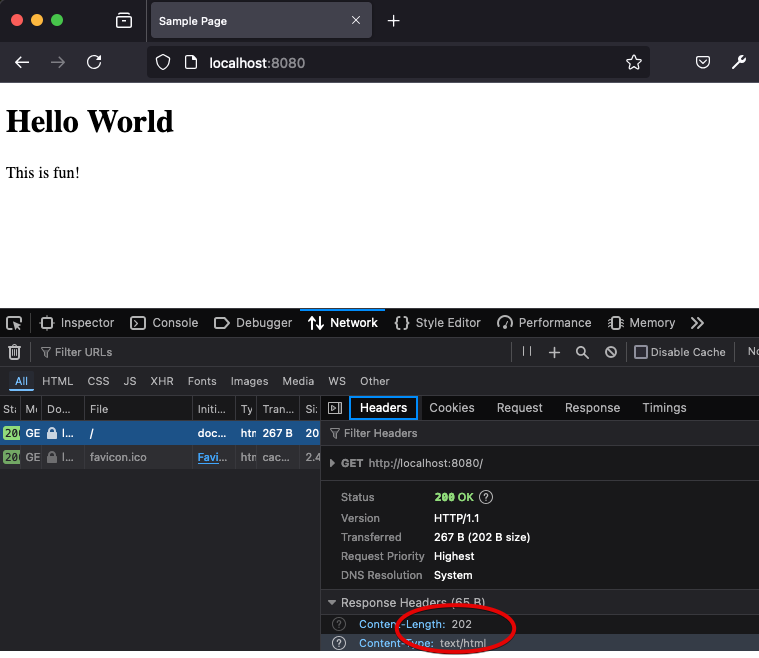Viewport: 759px width, 658px height.
Task: Open the Response details tab
Action: [x=592, y=408]
